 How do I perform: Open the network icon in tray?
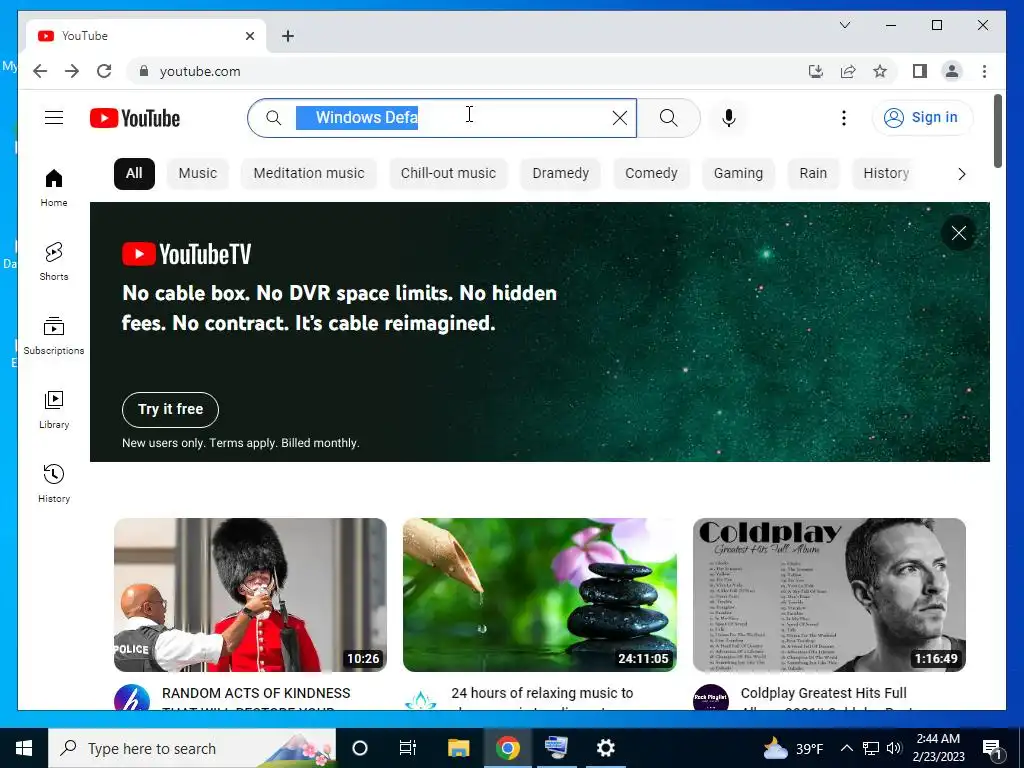871,748
